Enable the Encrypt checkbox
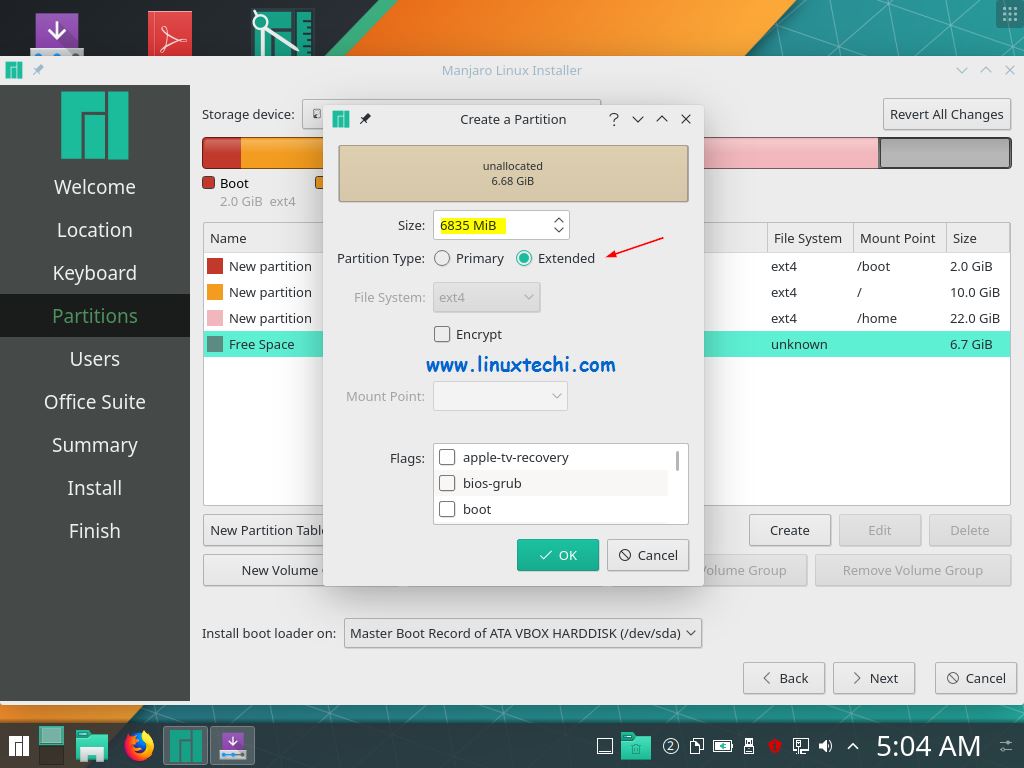The image size is (1024, 768). pos(442,334)
